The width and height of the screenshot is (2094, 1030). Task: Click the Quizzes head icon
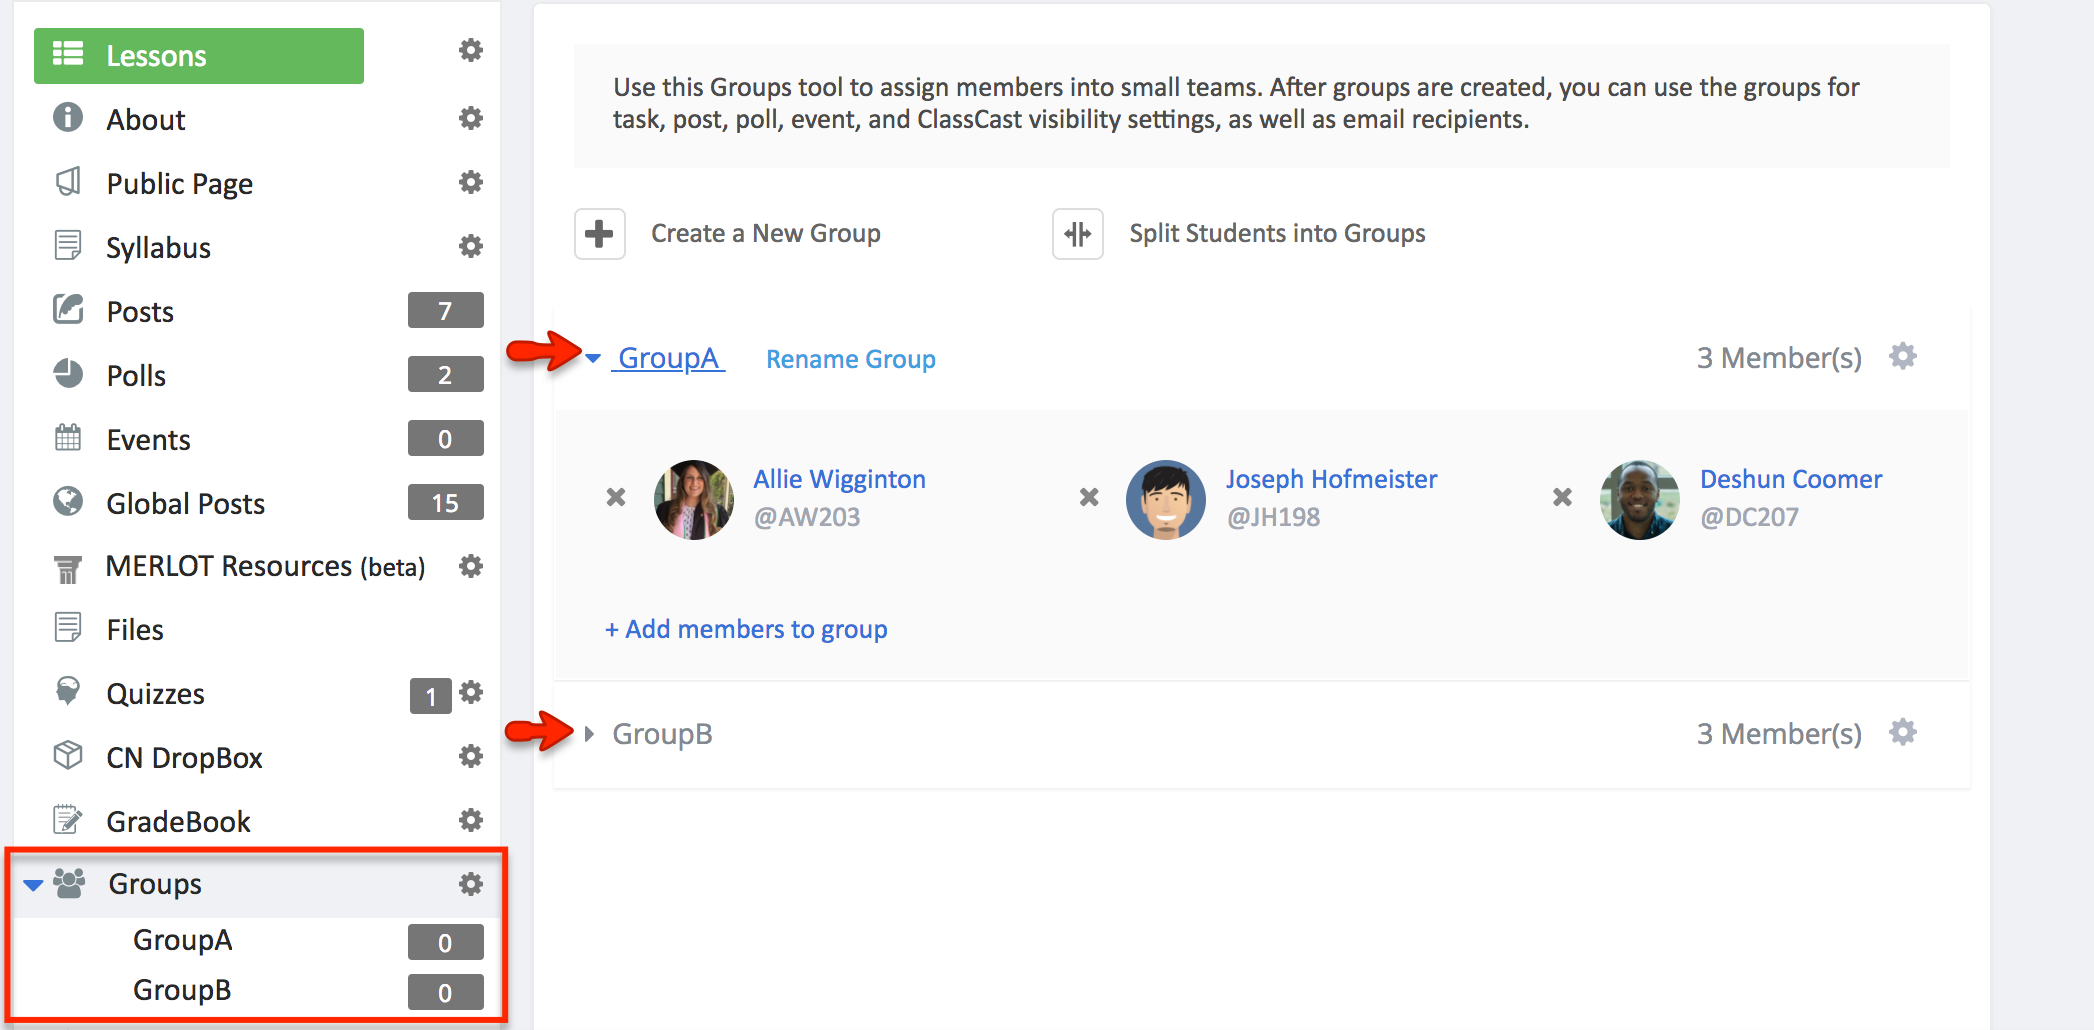[68, 691]
